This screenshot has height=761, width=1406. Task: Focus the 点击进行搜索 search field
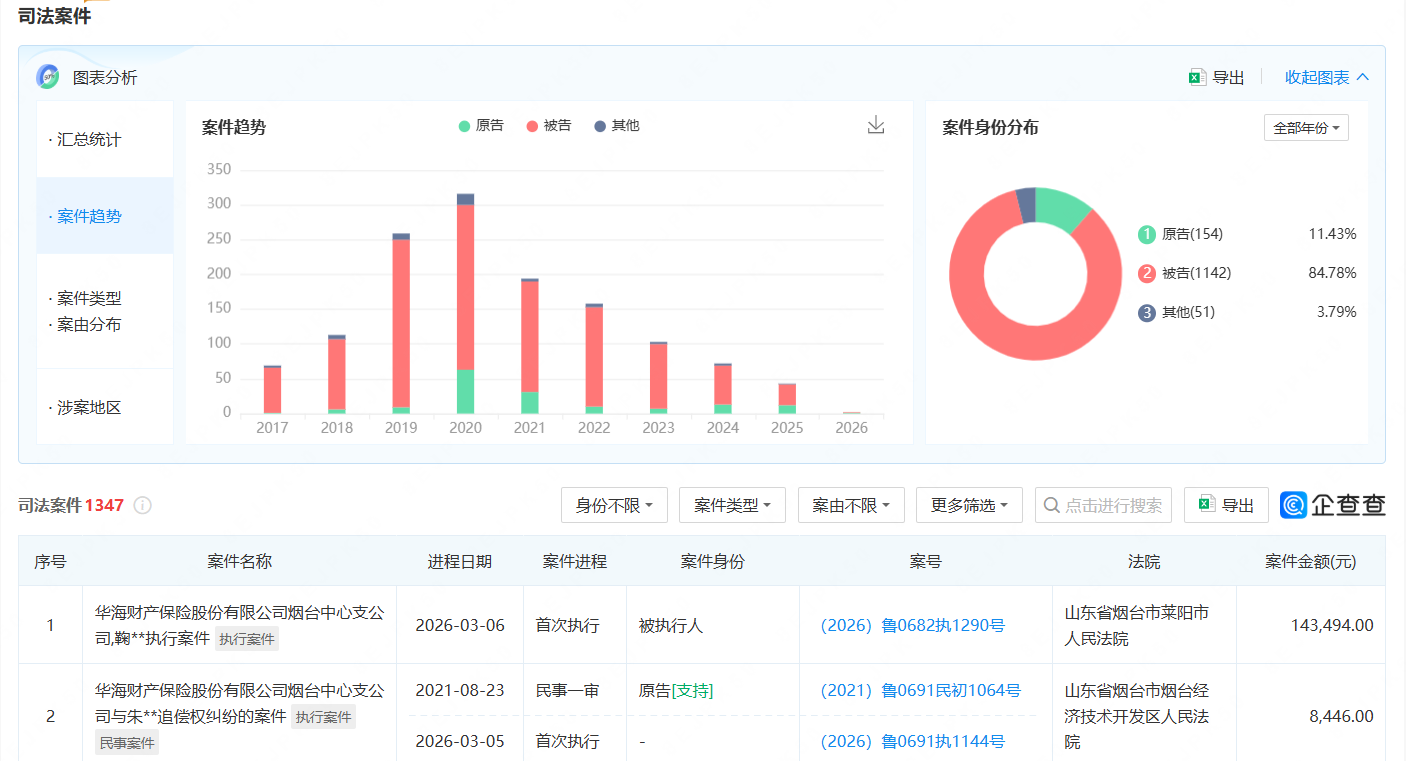tap(1112, 505)
